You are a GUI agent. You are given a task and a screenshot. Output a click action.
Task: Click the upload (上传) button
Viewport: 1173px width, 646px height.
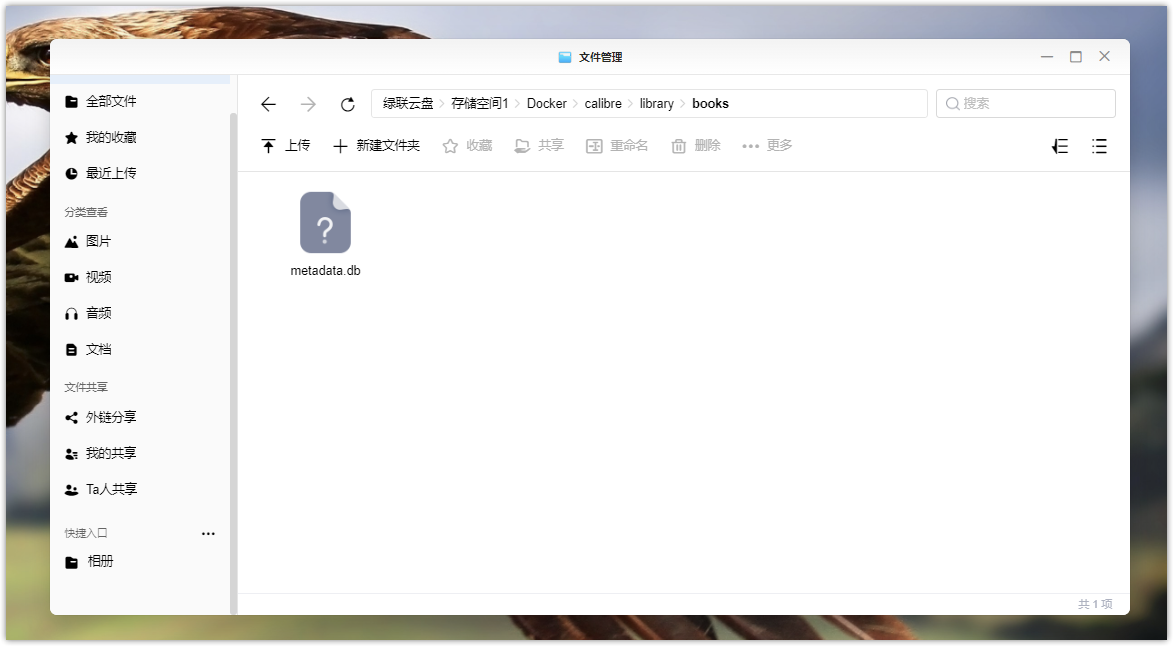coord(285,146)
